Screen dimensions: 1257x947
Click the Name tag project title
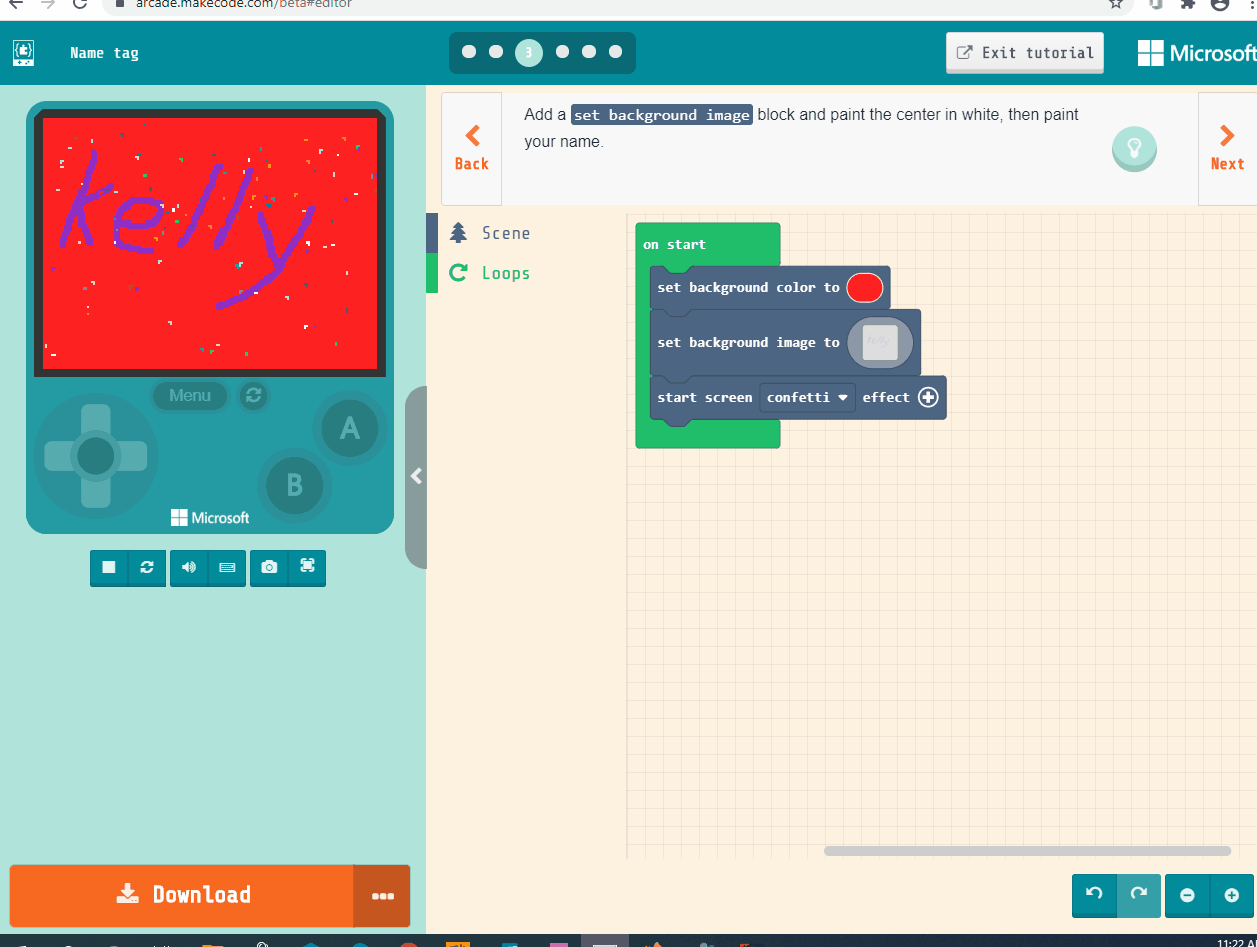pos(104,53)
